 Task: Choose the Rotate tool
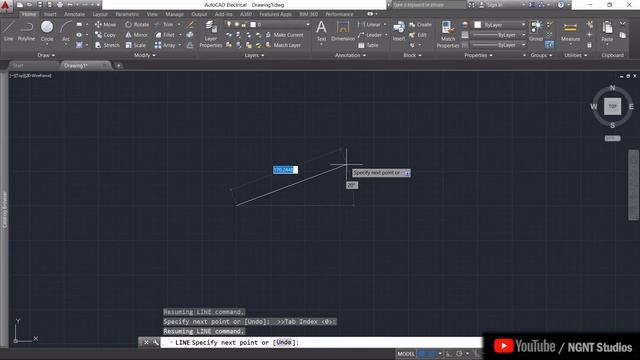(x=137, y=24)
